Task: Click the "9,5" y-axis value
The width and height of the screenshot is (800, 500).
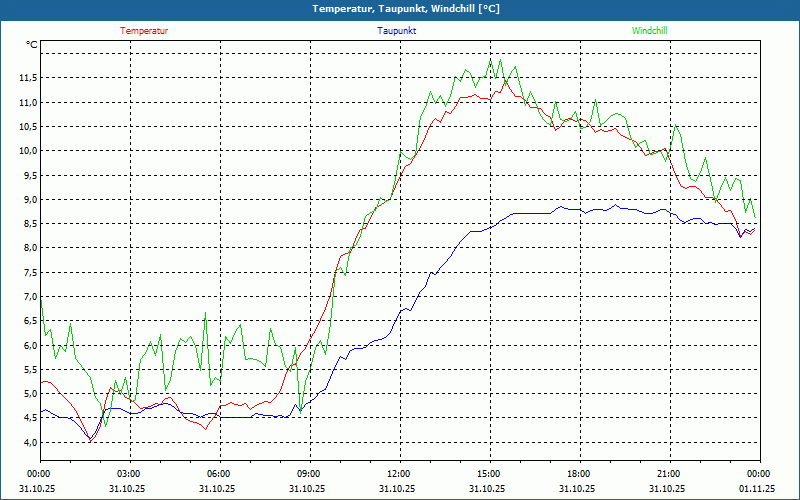Action: (x=30, y=175)
